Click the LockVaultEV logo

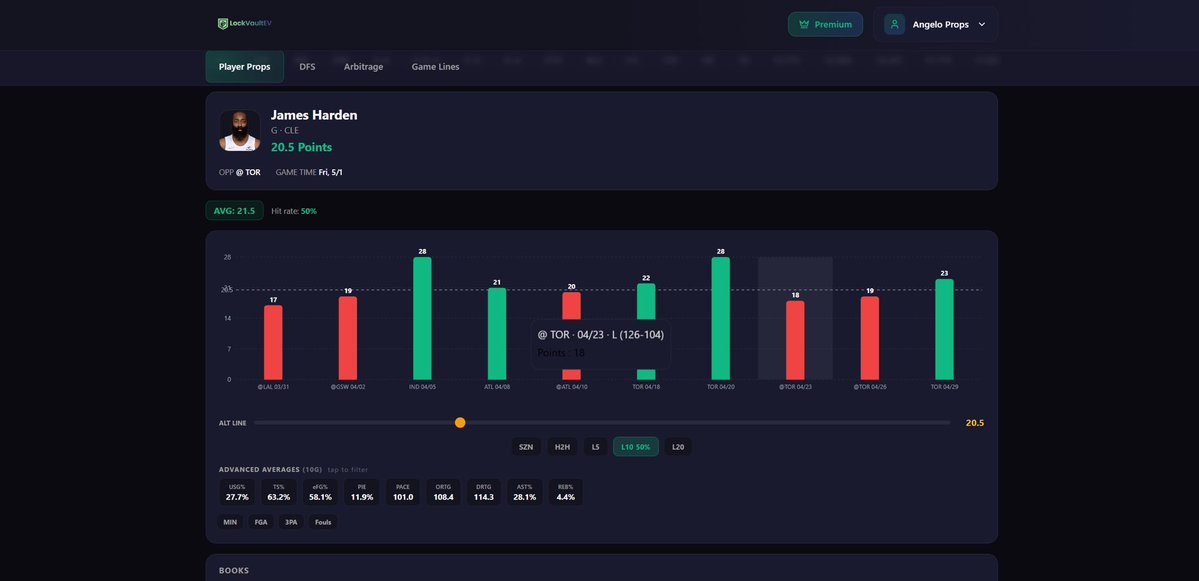pos(245,24)
